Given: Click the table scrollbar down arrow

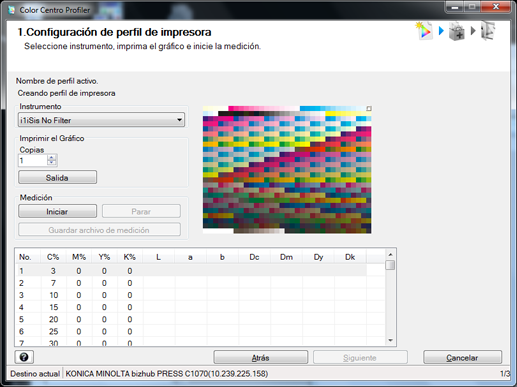Looking at the screenshot, I should pyautogui.click(x=390, y=340).
